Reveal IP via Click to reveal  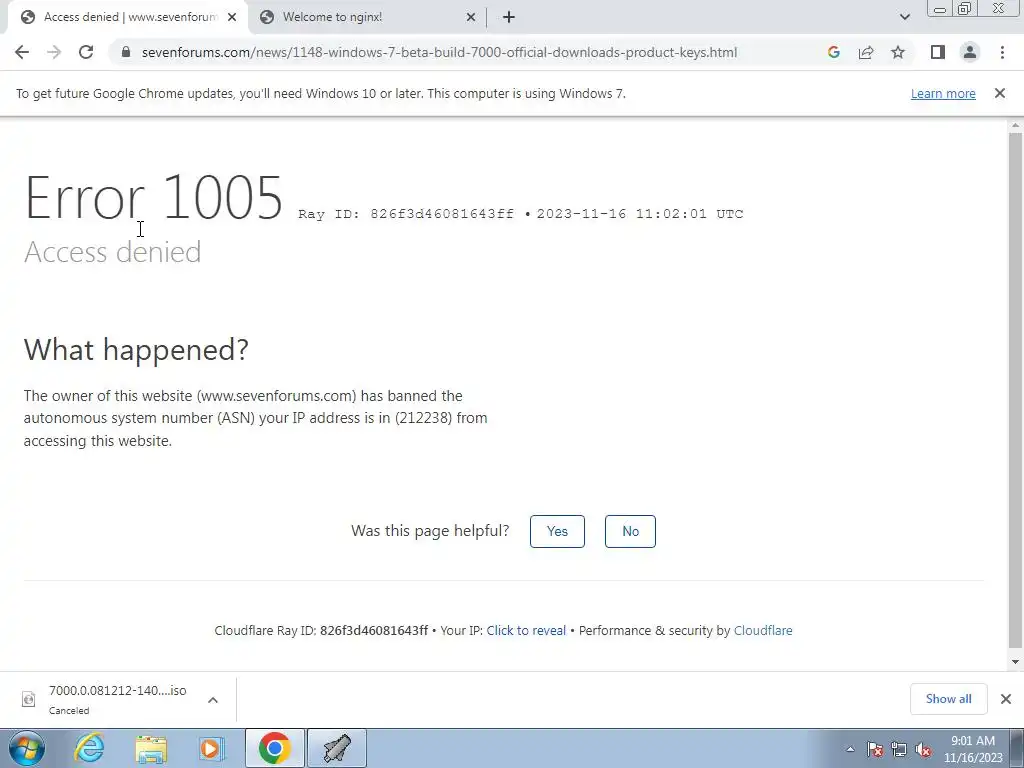tap(526, 630)
